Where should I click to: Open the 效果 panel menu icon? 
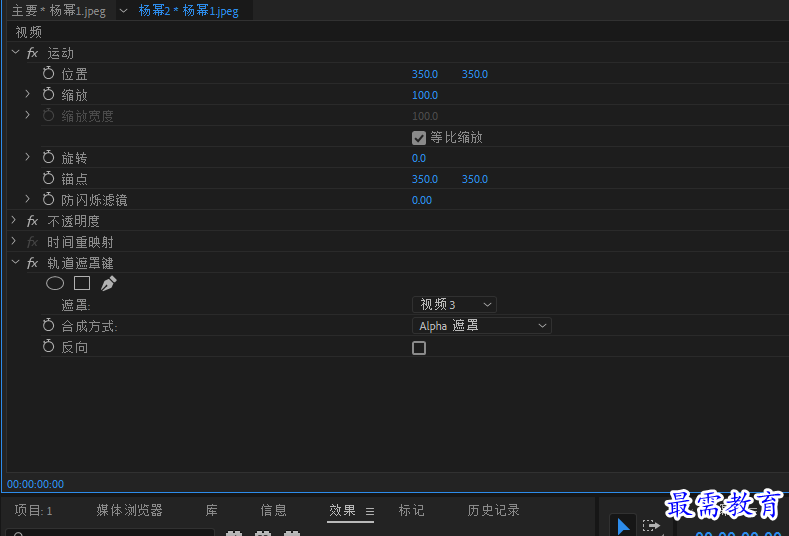(370, 511)
